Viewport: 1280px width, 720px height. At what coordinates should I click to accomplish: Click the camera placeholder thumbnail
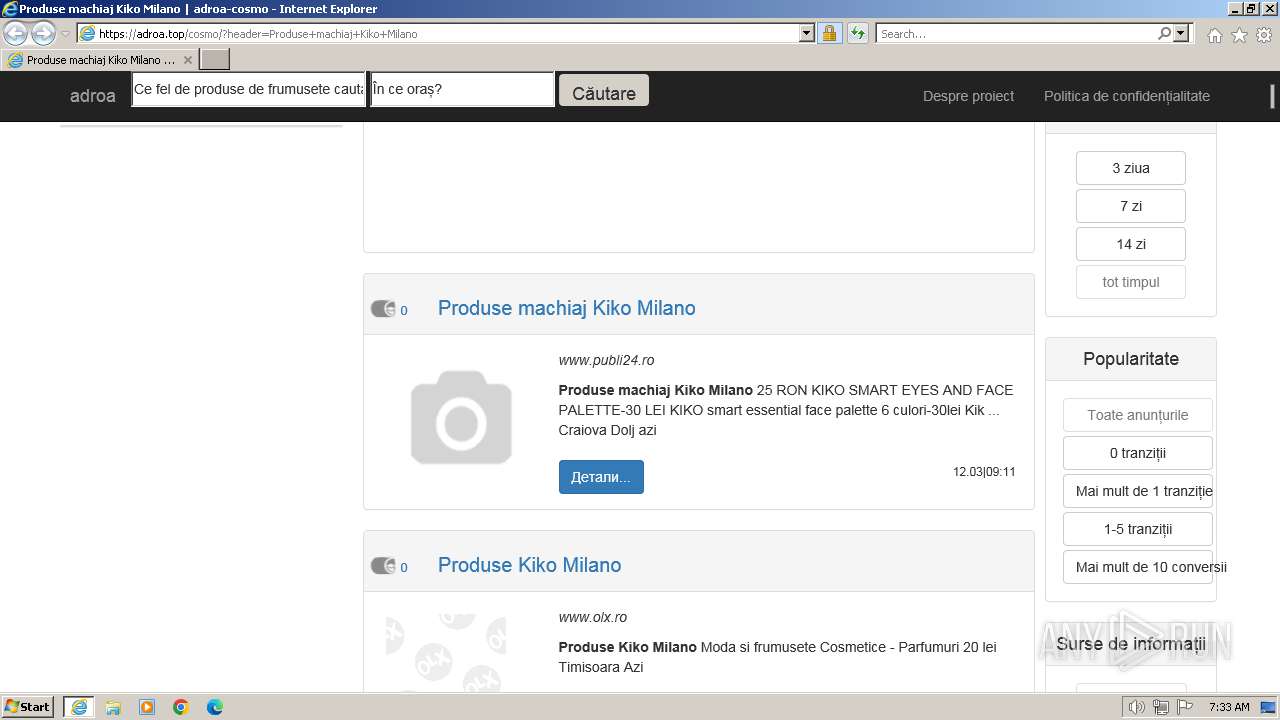point(461,417)
